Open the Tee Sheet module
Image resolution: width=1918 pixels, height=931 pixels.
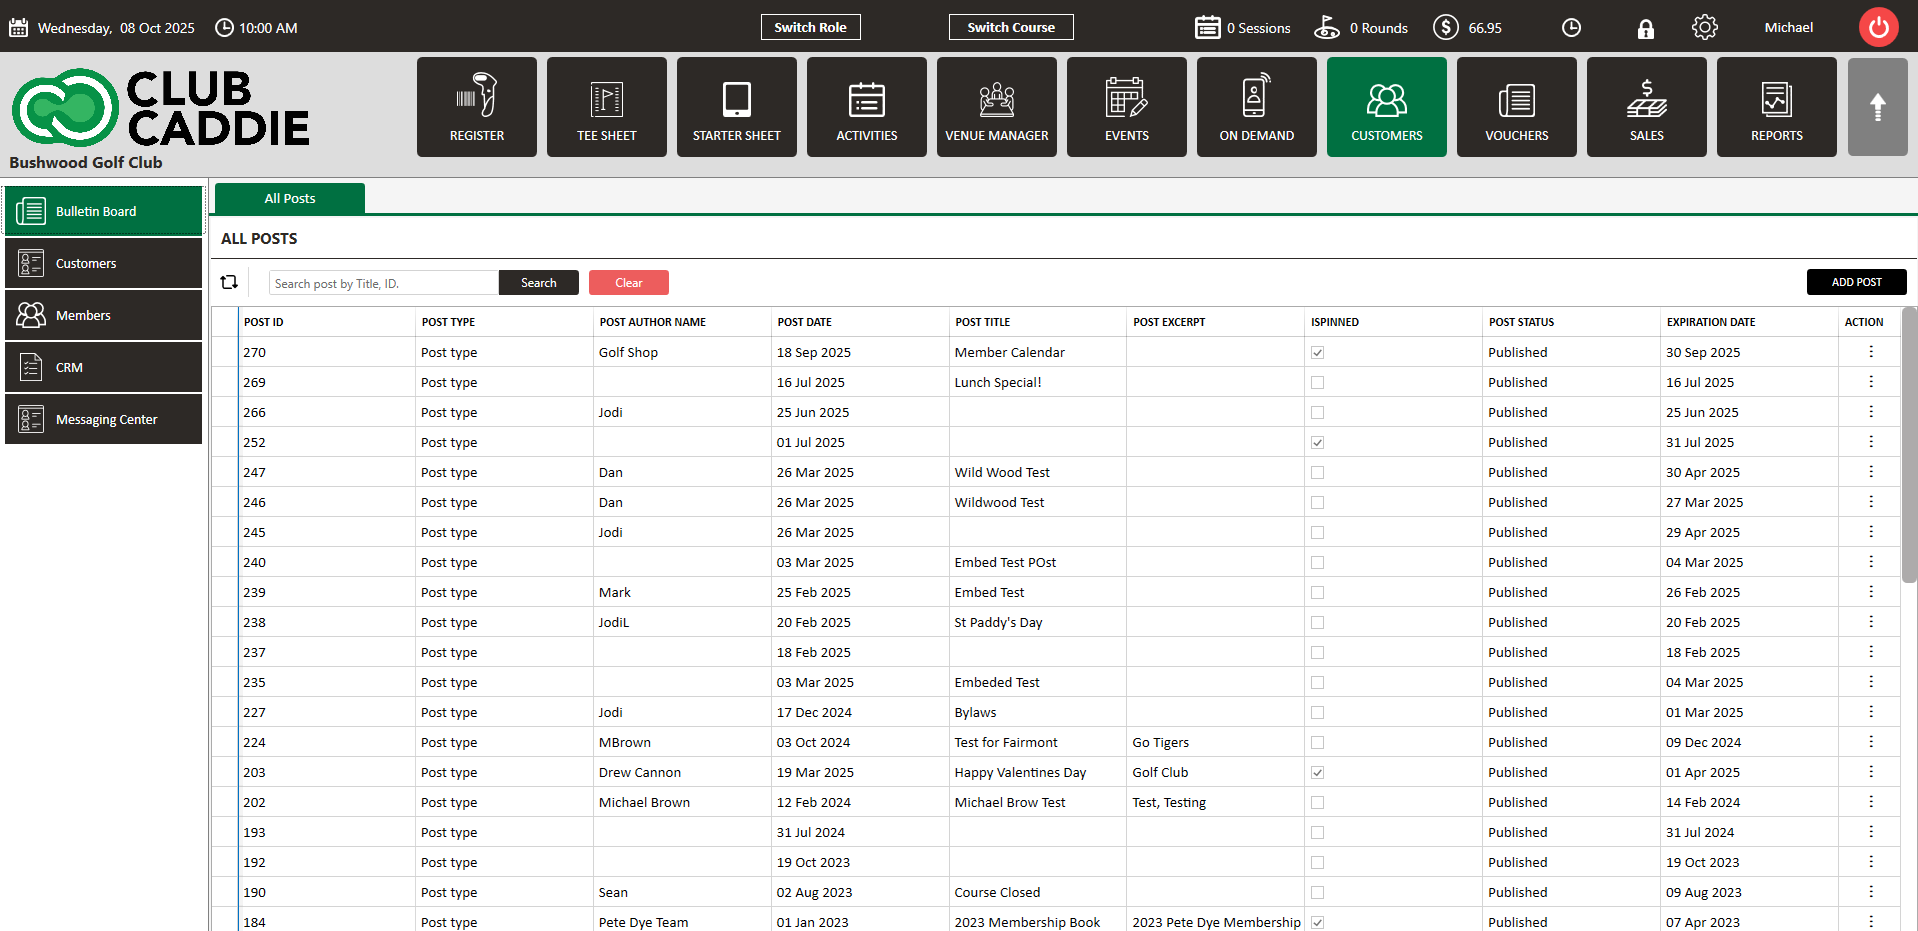coord(606,107)
